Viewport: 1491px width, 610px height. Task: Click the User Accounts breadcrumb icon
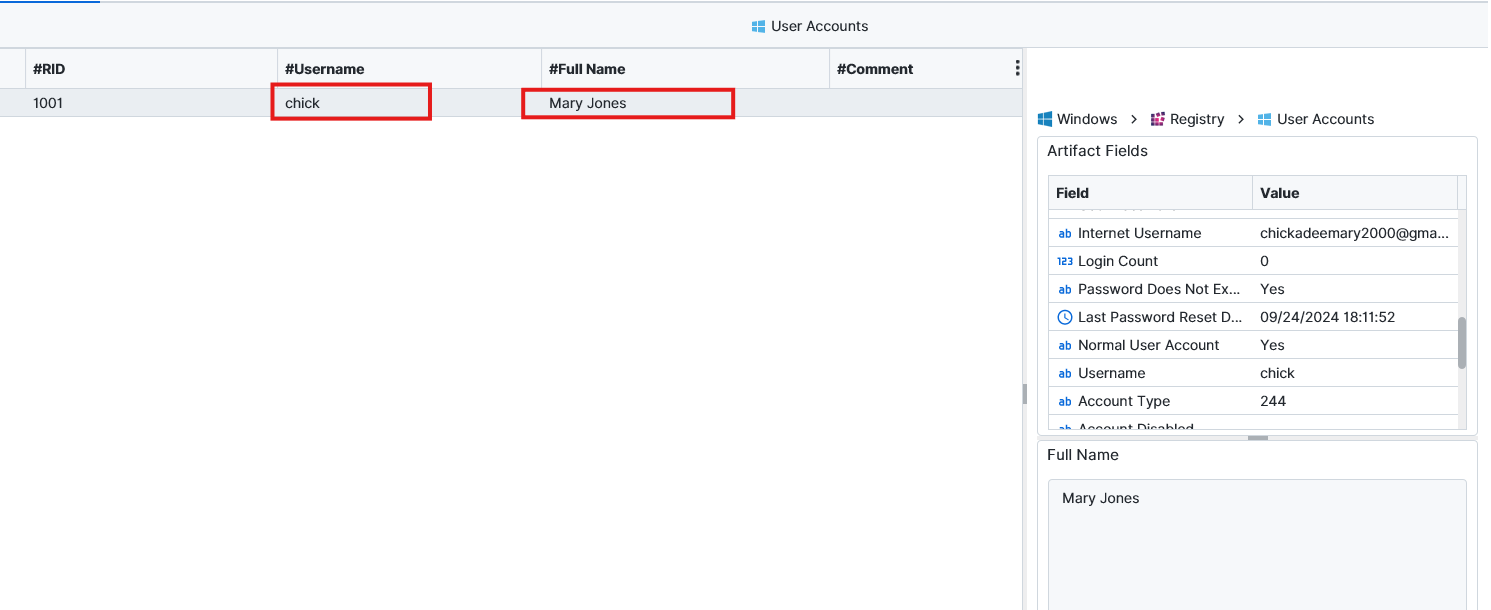1265,119
